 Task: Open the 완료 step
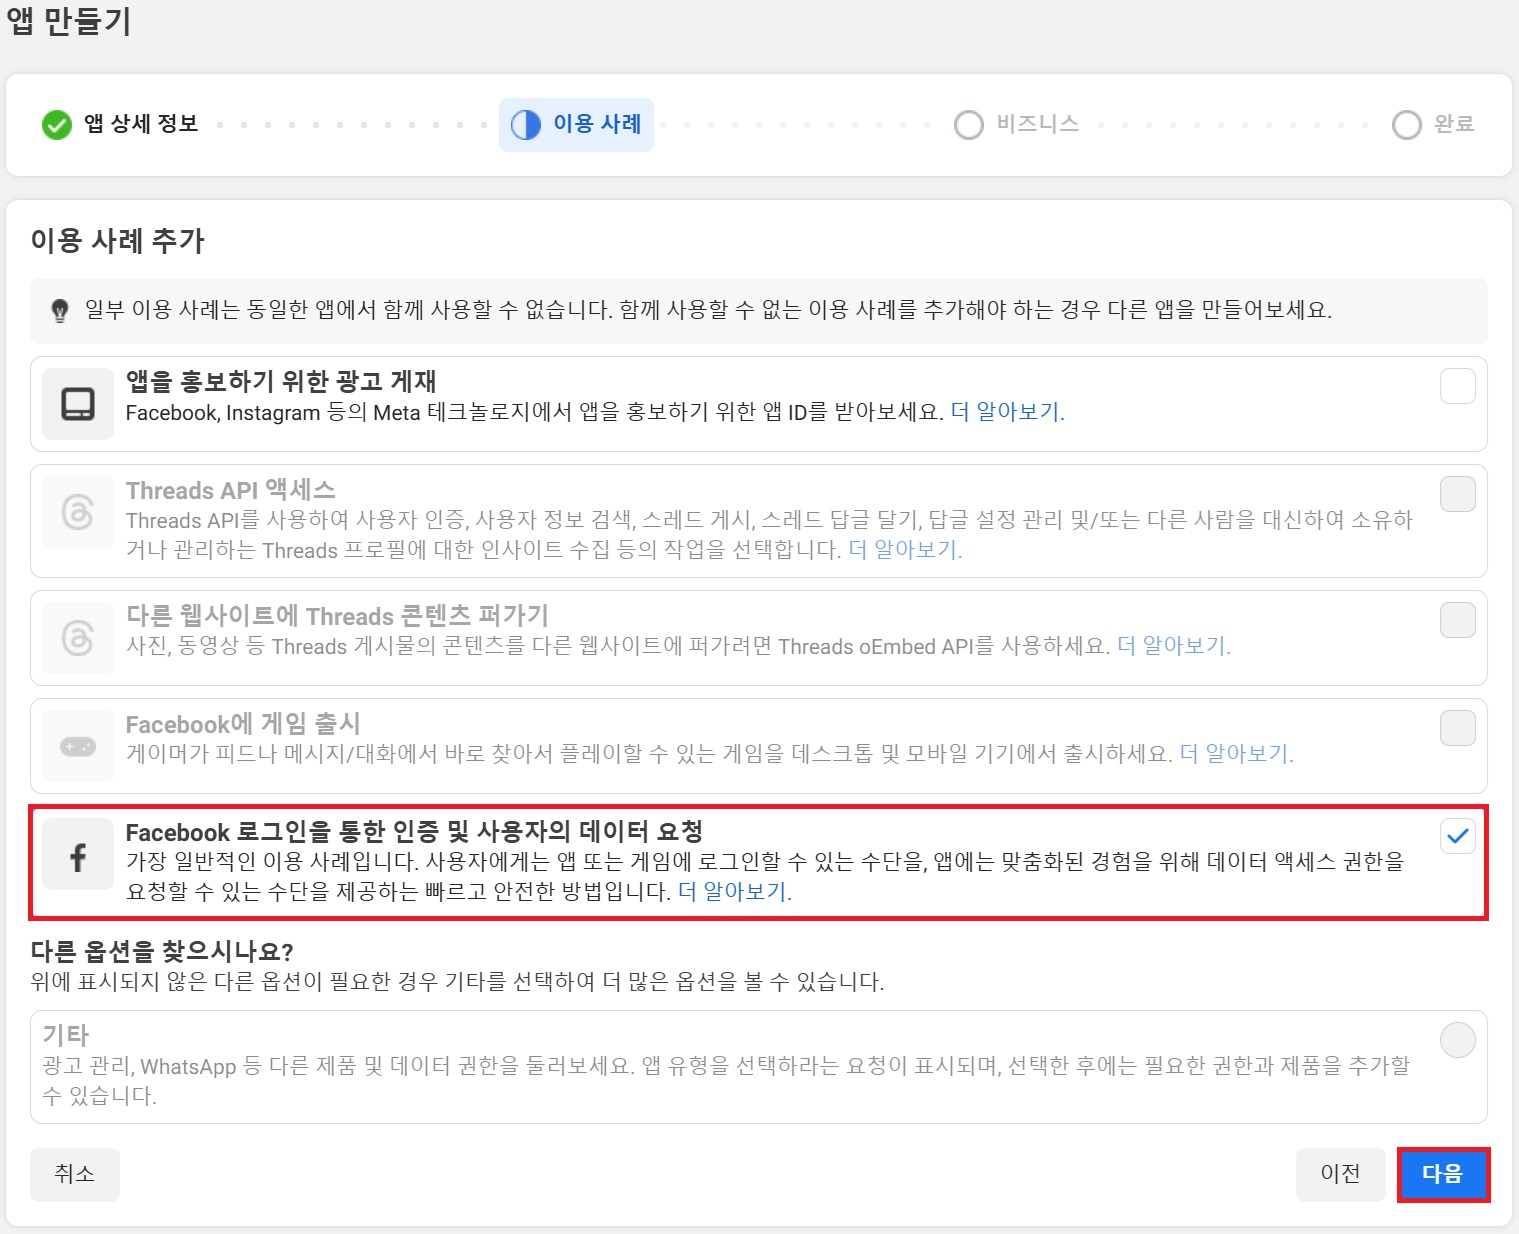click(x=1433, y=125)
